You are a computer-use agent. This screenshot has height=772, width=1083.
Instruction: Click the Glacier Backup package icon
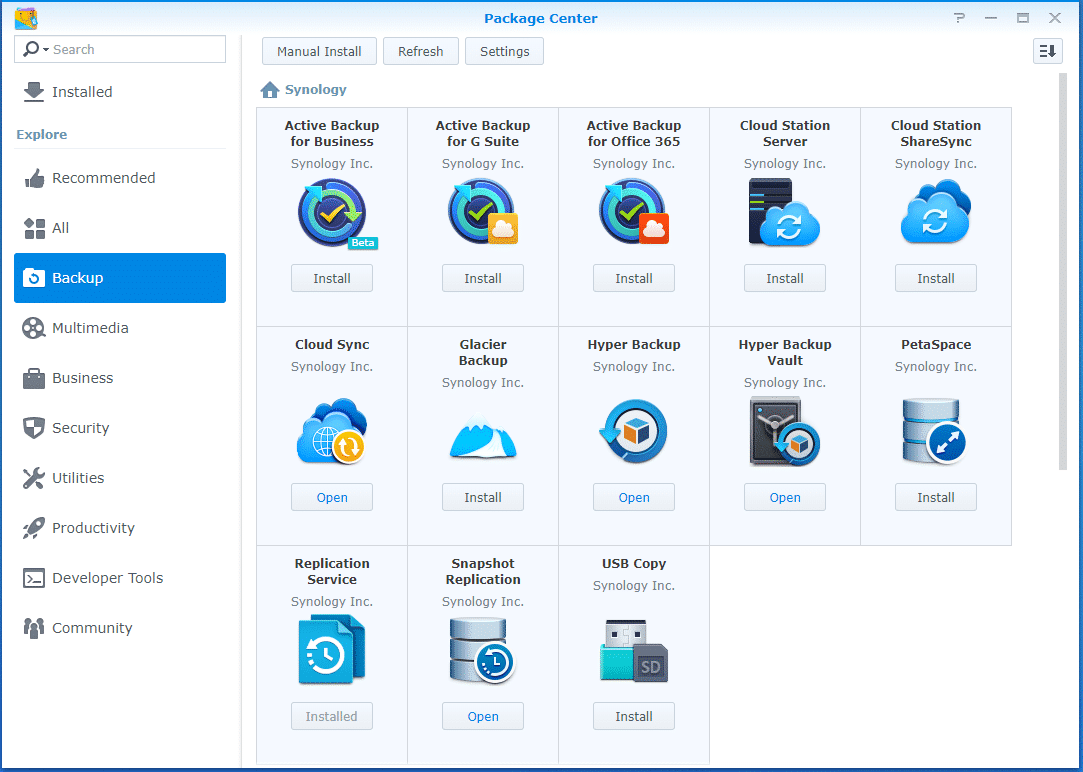coord(483,432)
